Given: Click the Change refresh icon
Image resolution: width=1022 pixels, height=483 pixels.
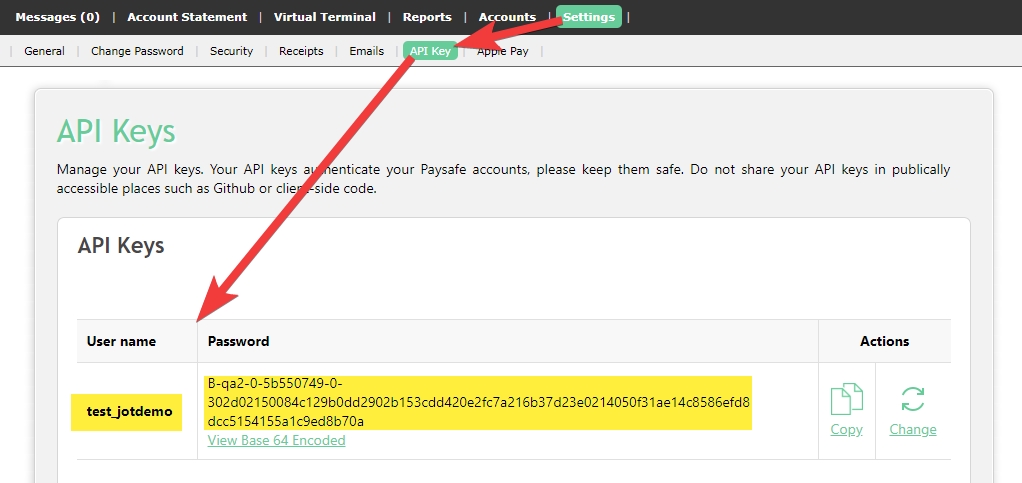Looking at the screenshot, I should [x=912, y=399].
